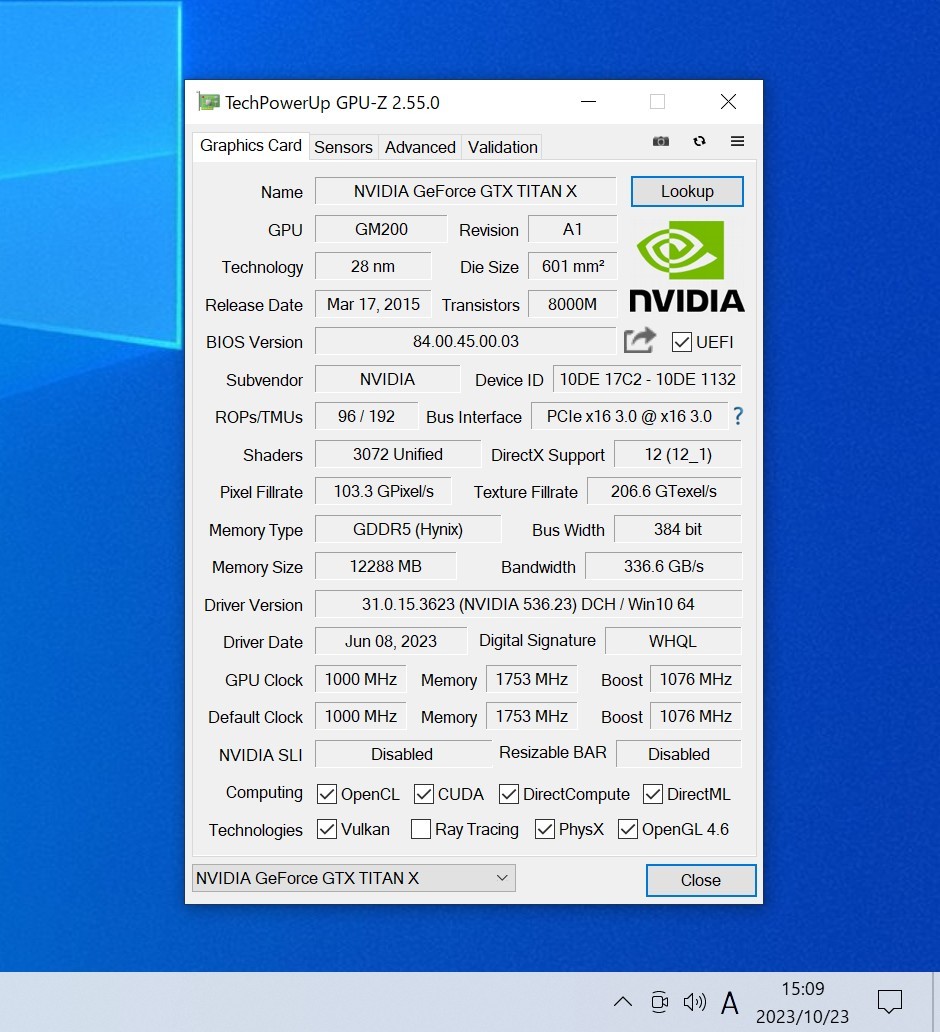Image resolution: width=940 pixels, height=1032 pixels.
Task: Click the Release Date Mar 17, 2015
Action: coord(373,304)
